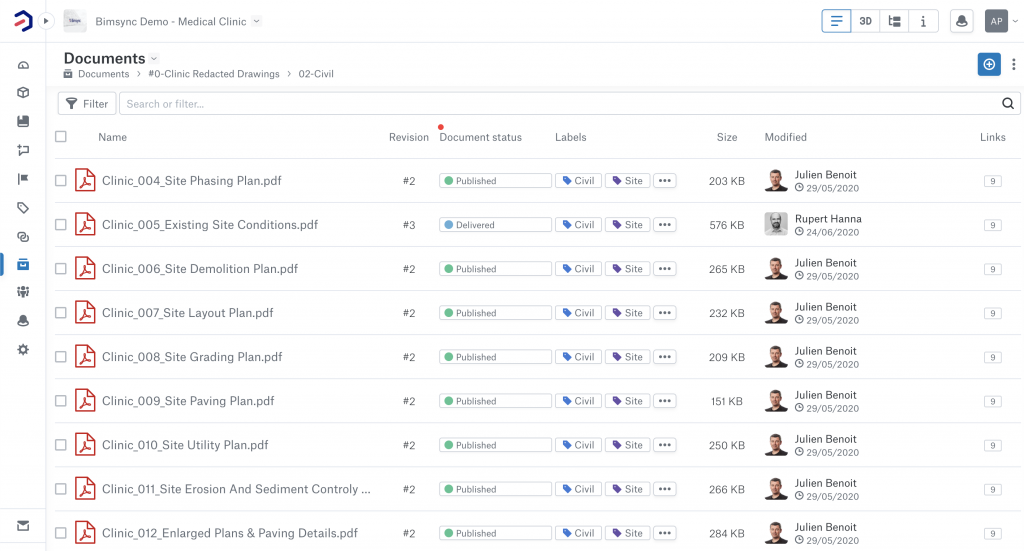Screen dimensions: 1024x551
Task: Sort by the Name column header
Action: click(x=112, y=137)
